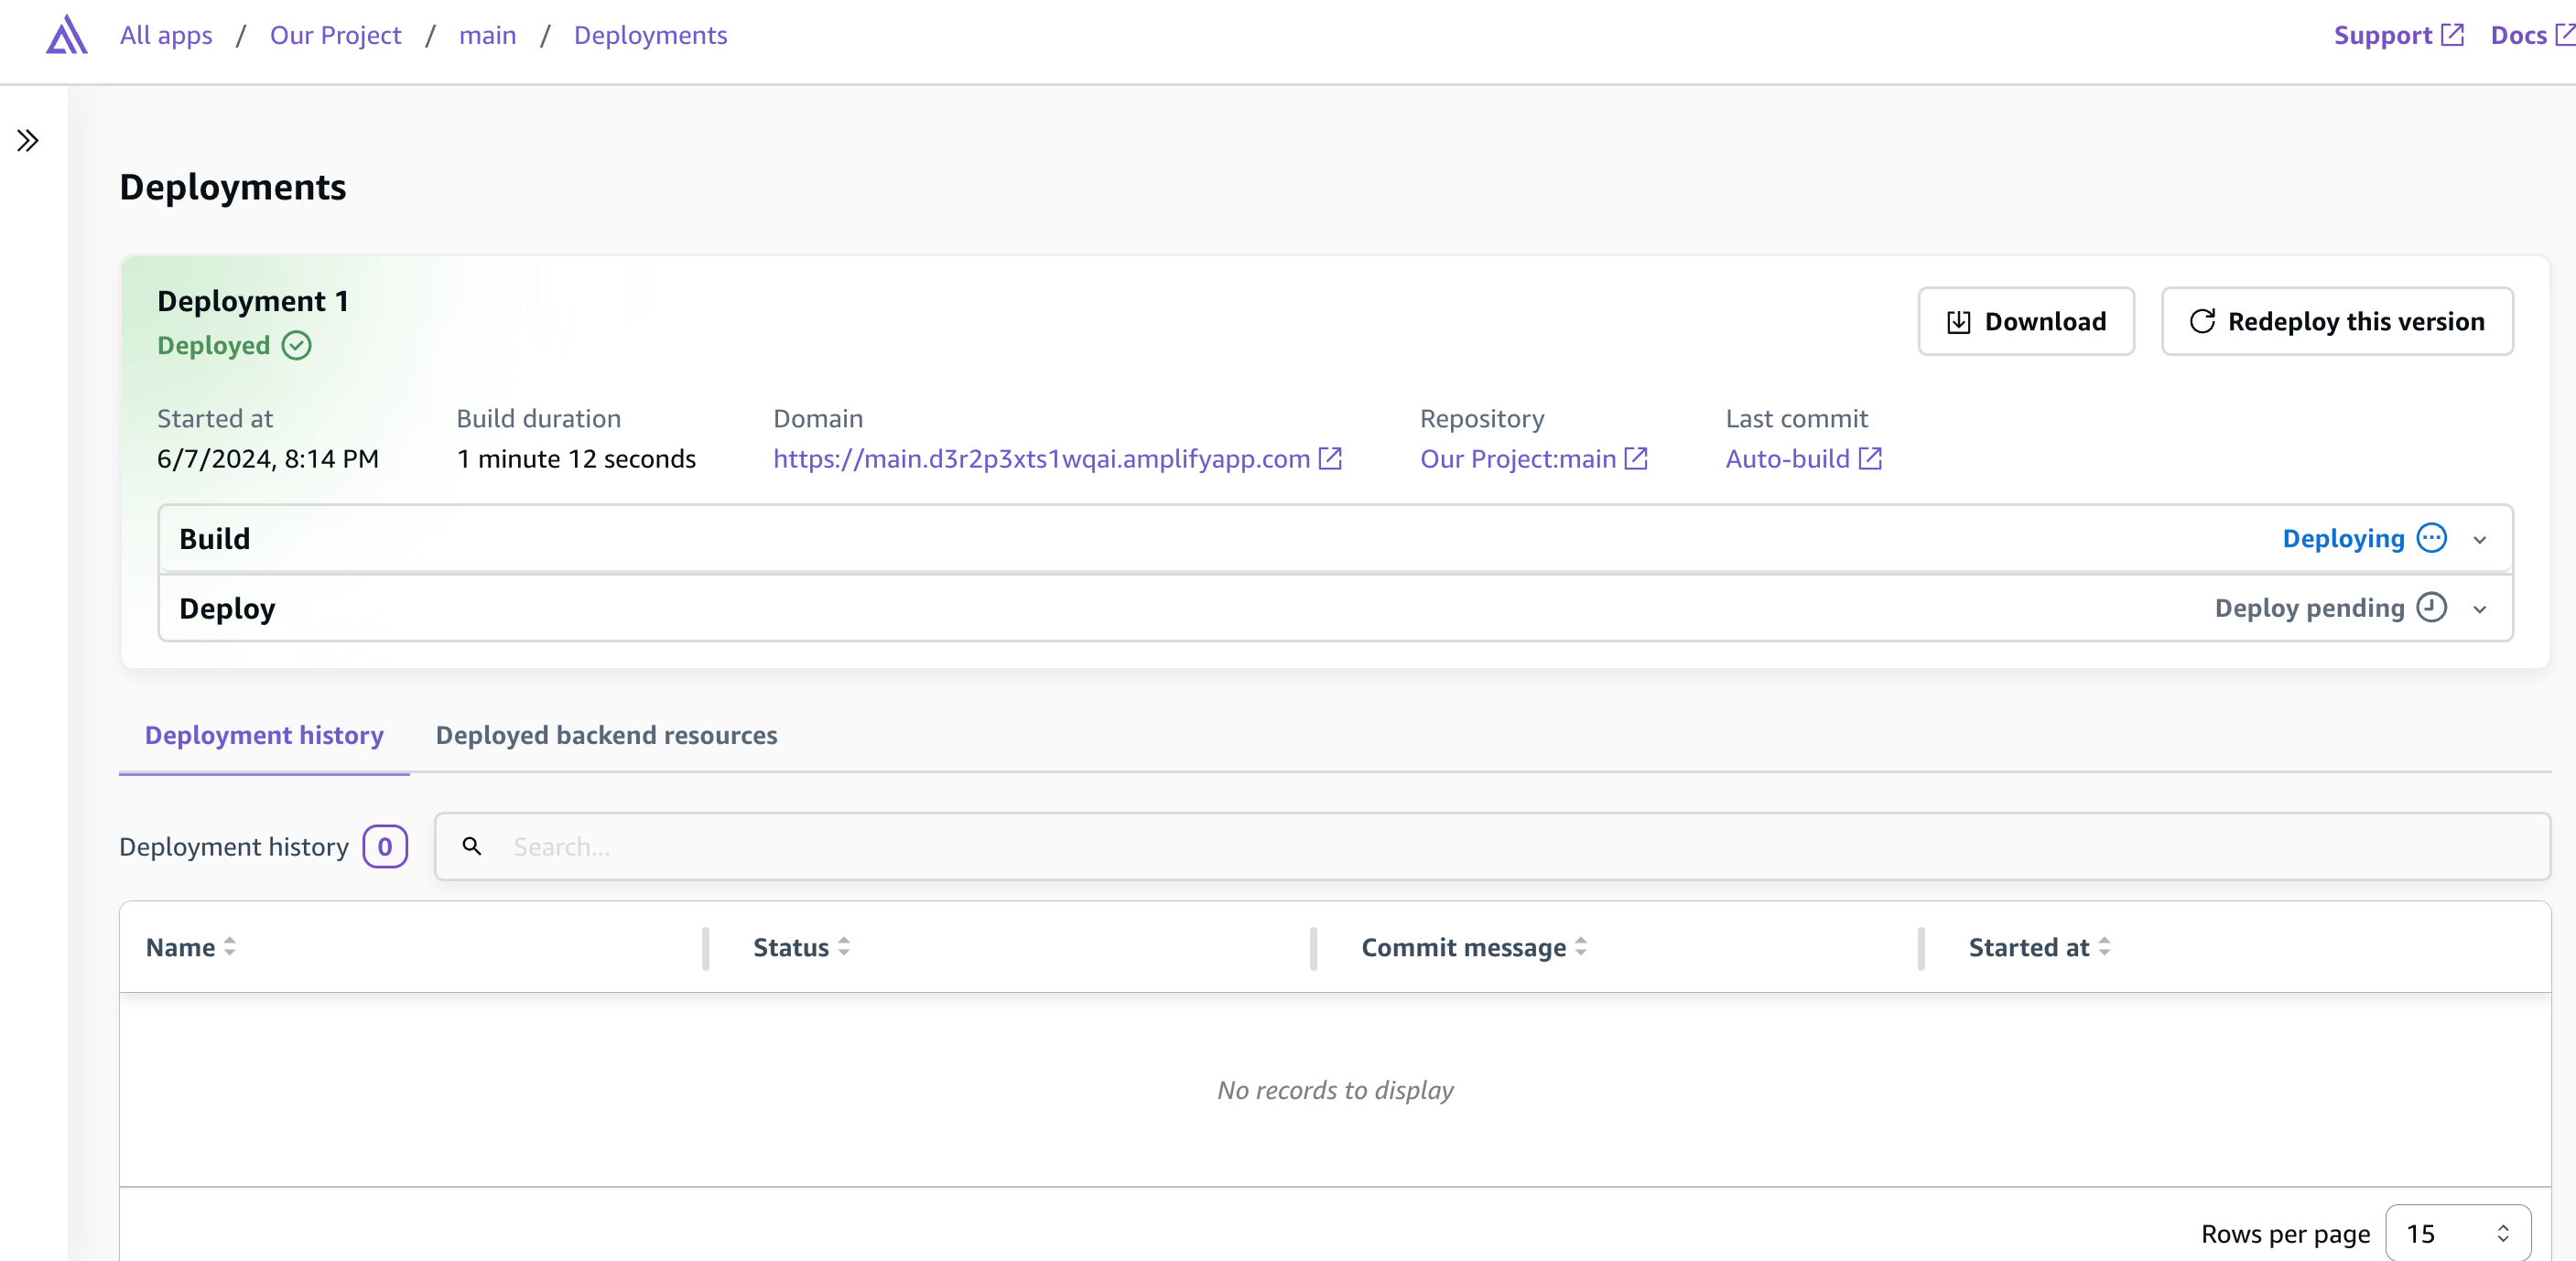Screen dimensions: 2576x1261
Task: Click the Build step row label
Action: tap(214, 538)
